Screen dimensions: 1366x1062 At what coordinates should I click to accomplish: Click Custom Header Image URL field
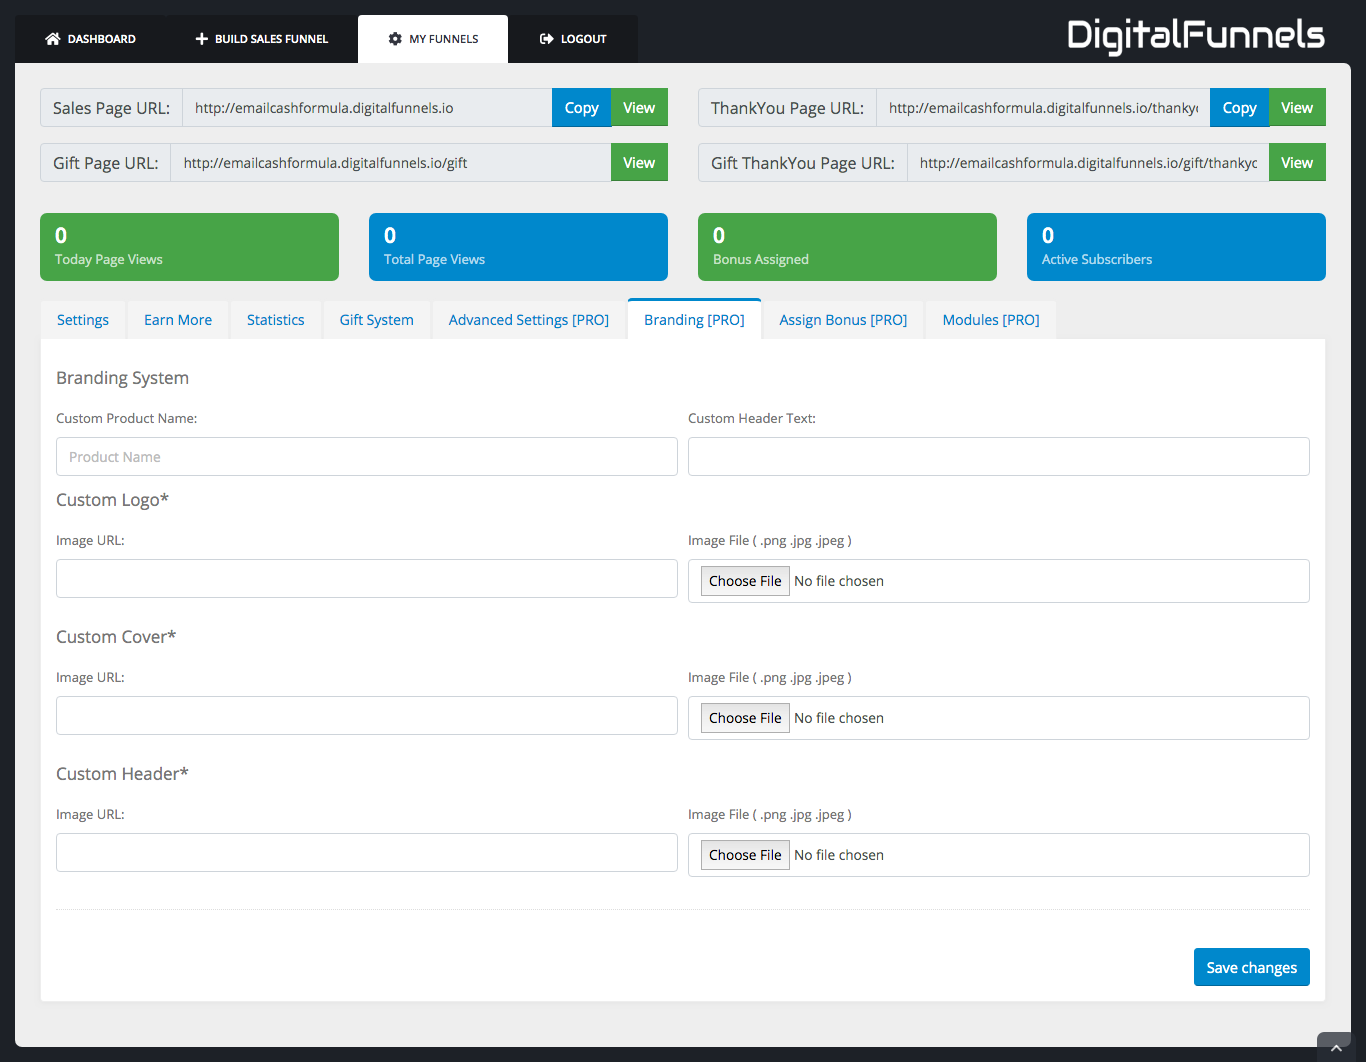(x=367, y=853)
